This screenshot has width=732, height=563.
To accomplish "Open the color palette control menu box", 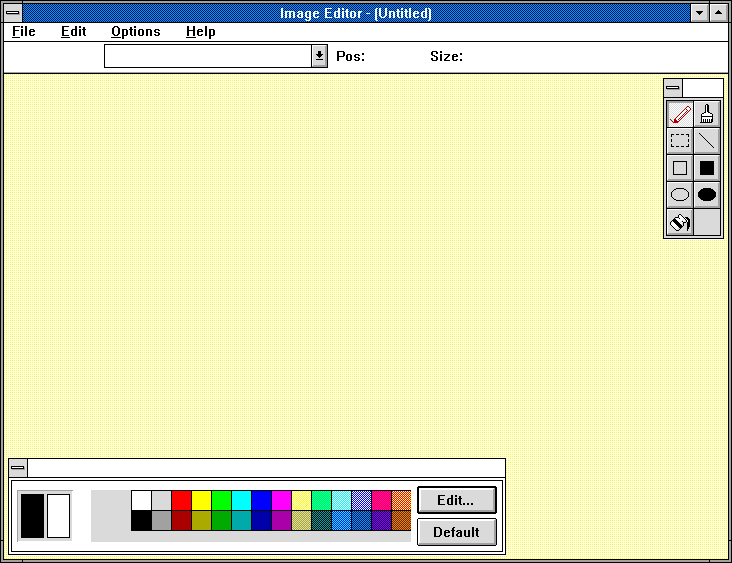I will (18, 467).
